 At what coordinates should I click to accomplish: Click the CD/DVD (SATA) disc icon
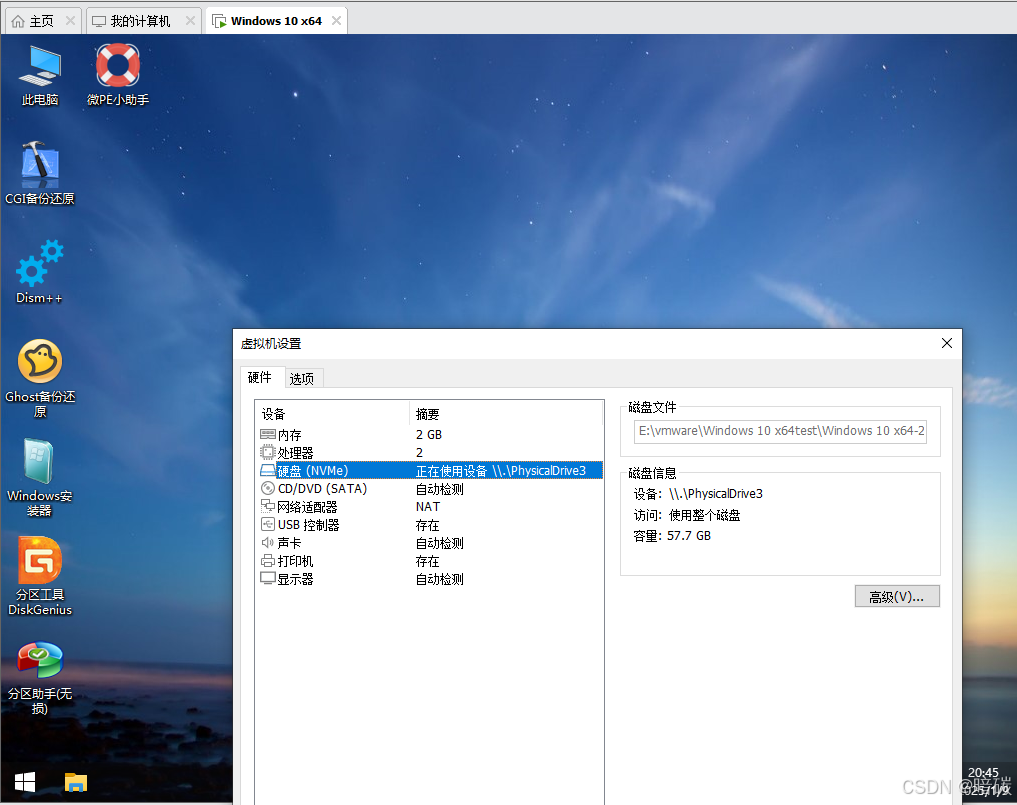pos(268,488)
